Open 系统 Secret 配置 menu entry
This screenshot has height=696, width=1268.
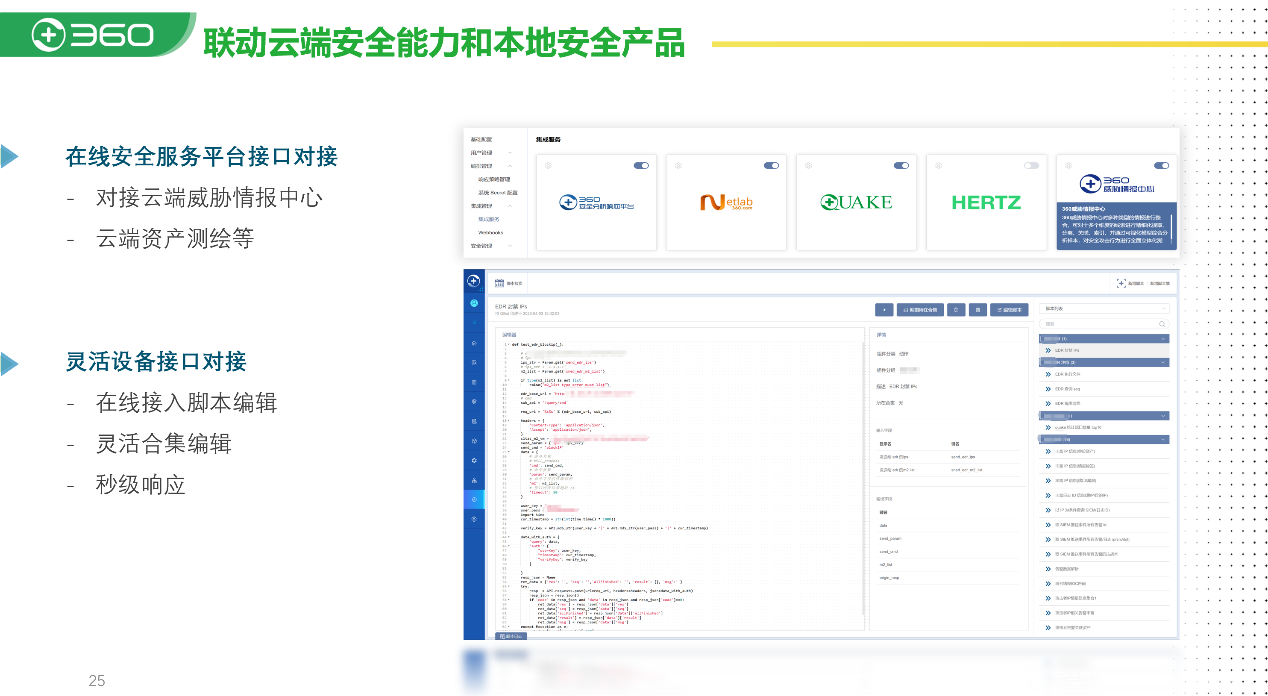[498, 192]
